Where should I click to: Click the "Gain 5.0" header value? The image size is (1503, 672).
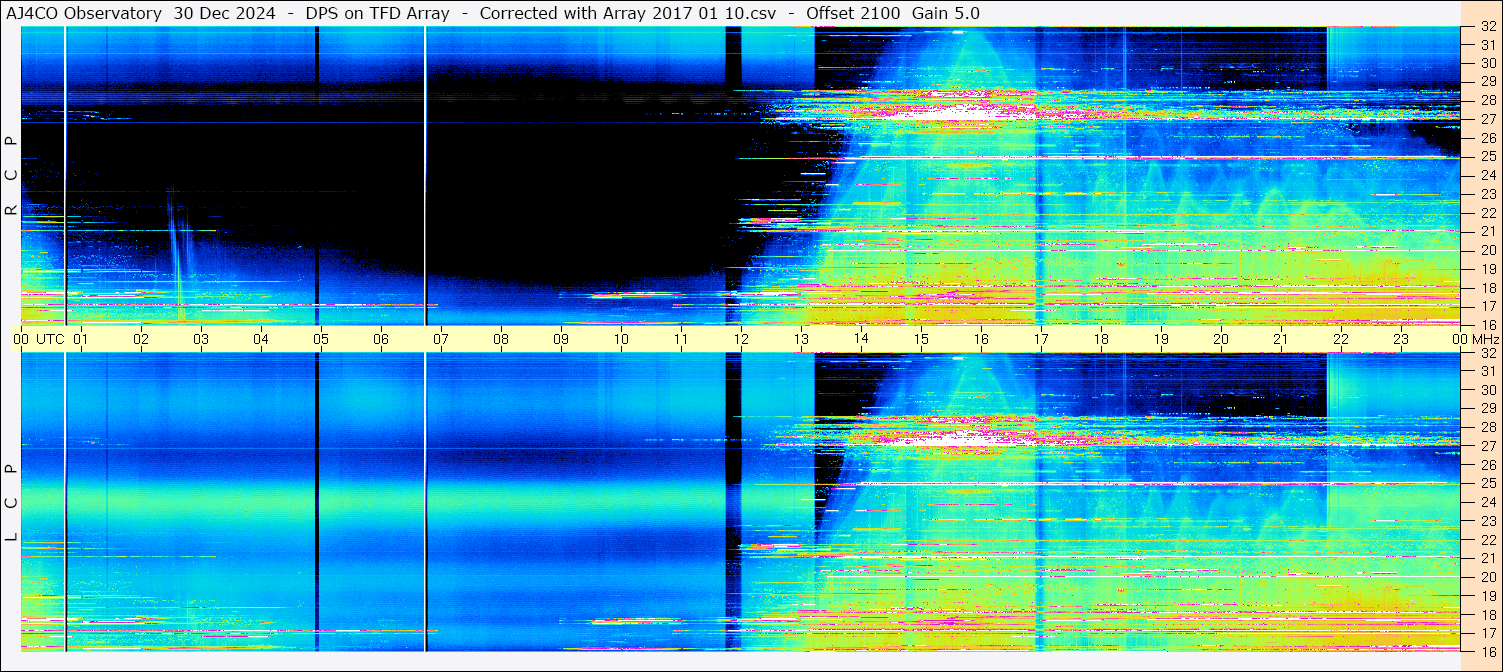coord(946,13)
